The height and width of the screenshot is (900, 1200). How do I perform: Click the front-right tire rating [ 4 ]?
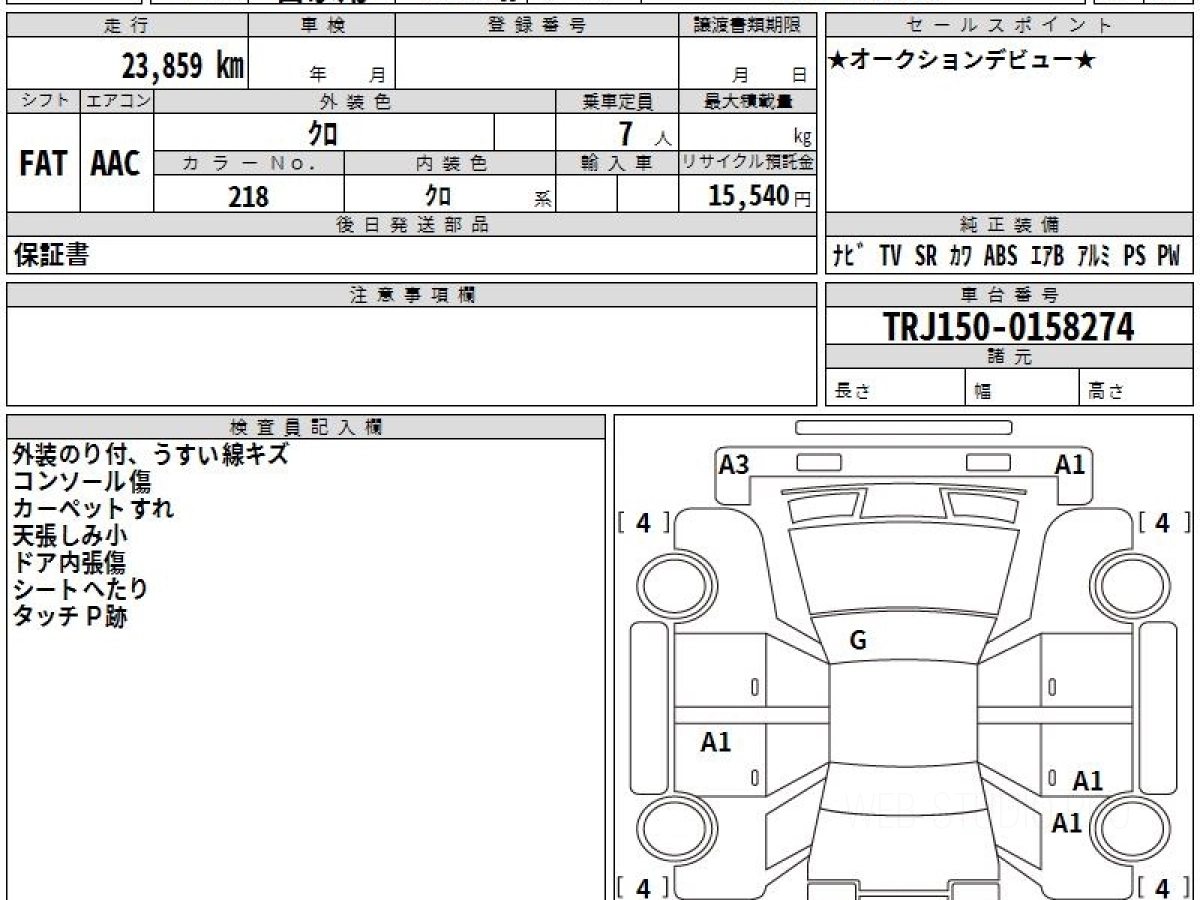click(x=1162, y=523)
